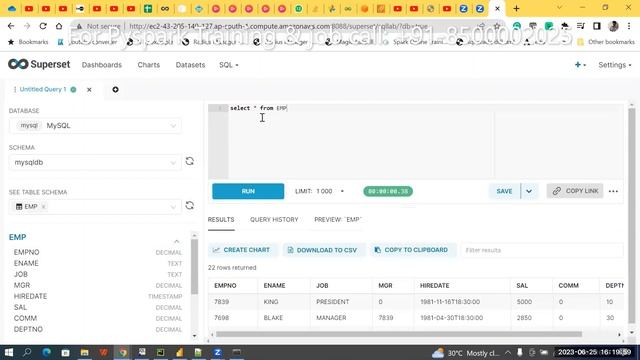The image size is (640, 360).
Task: Remove the EMP table selection
Action: coord(44,207)
